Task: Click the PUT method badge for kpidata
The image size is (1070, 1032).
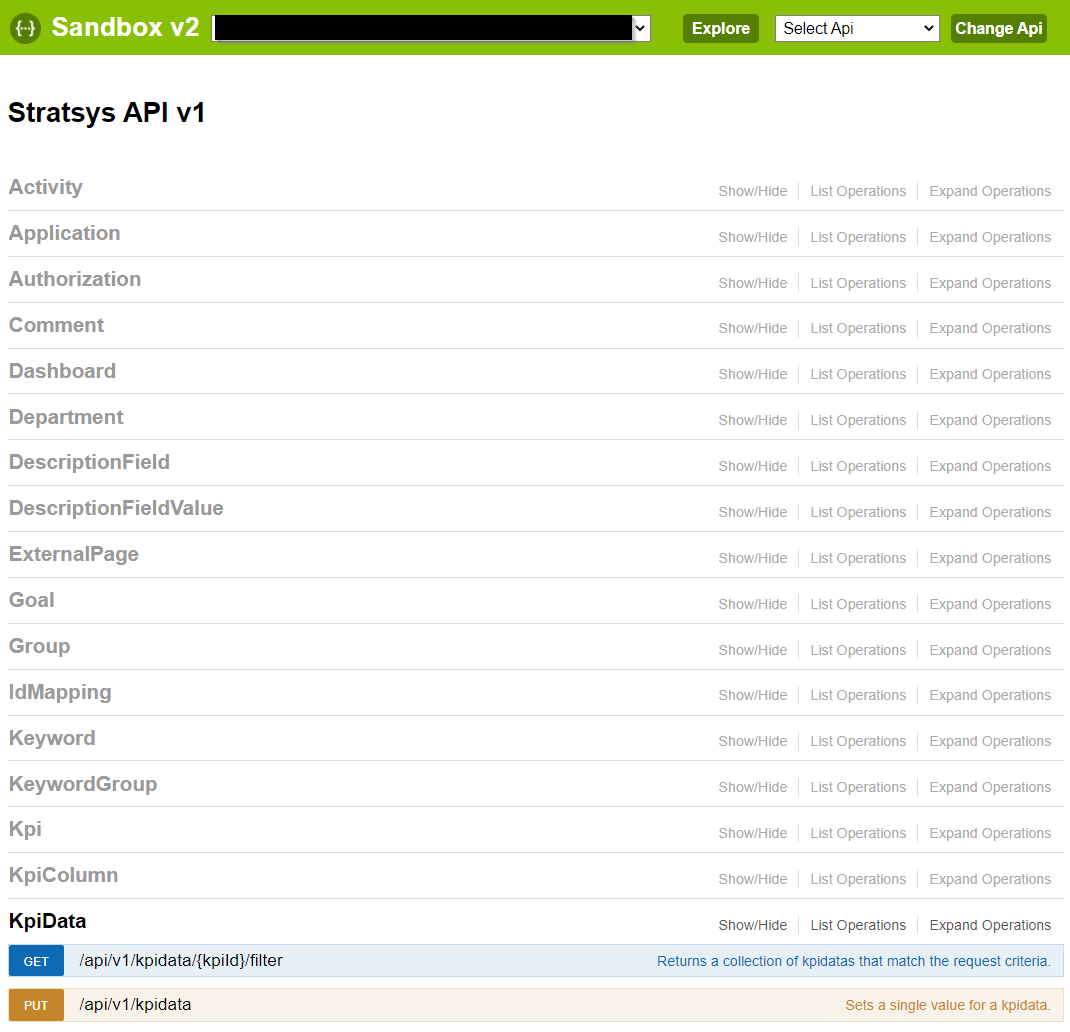Action: tap(36, 1005)
